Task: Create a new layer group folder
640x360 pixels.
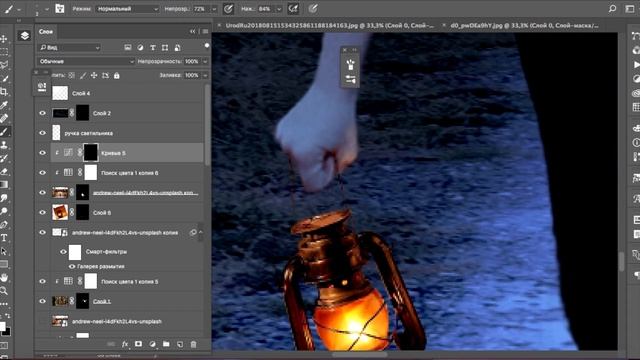Action: tap(166, 344)
